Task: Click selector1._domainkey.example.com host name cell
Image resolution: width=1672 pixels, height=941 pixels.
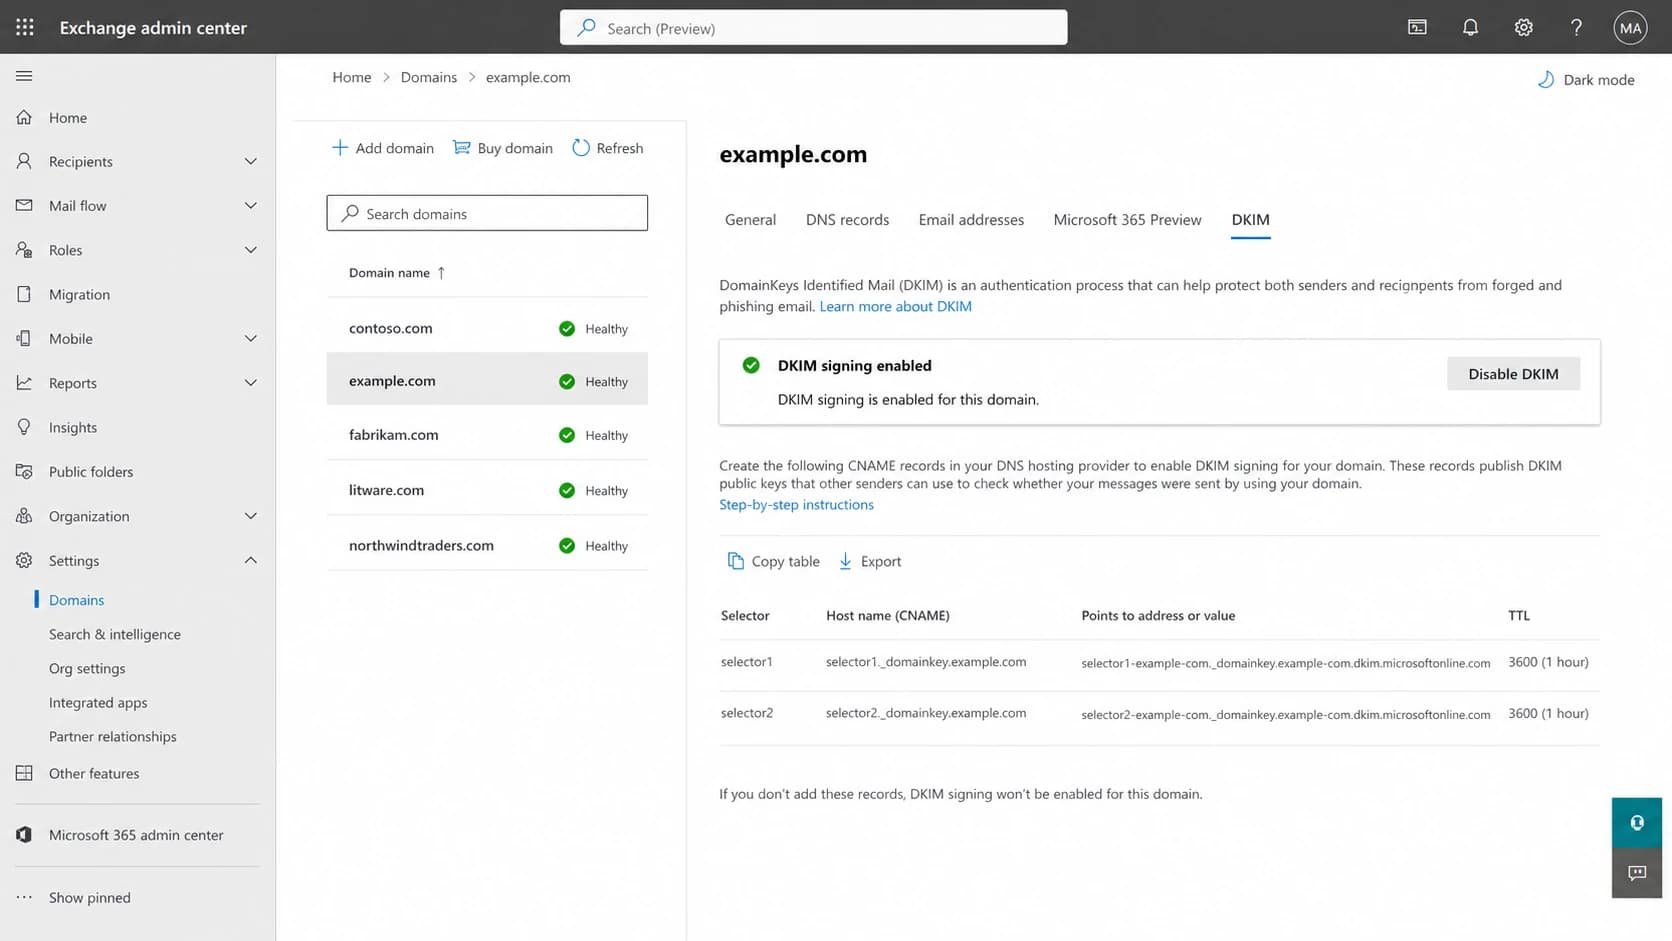Action: pos(926,662)
